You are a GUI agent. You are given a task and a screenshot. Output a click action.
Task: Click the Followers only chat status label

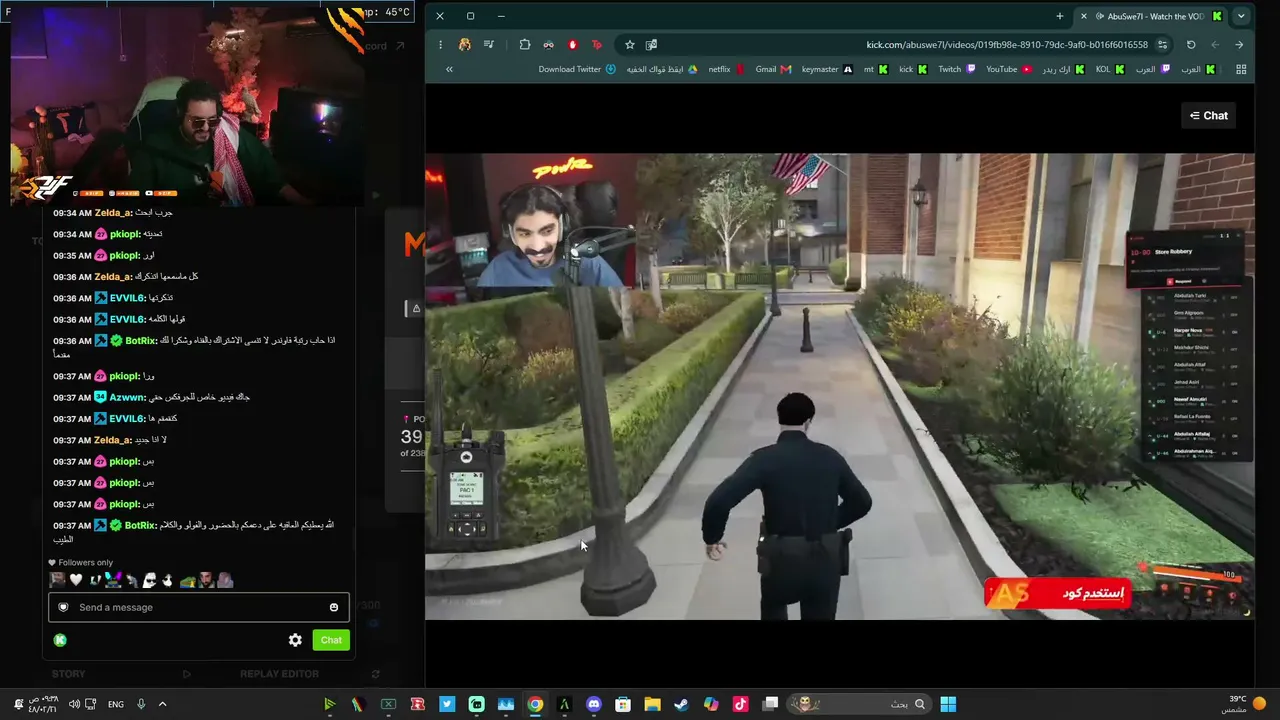tap(80, 563)
